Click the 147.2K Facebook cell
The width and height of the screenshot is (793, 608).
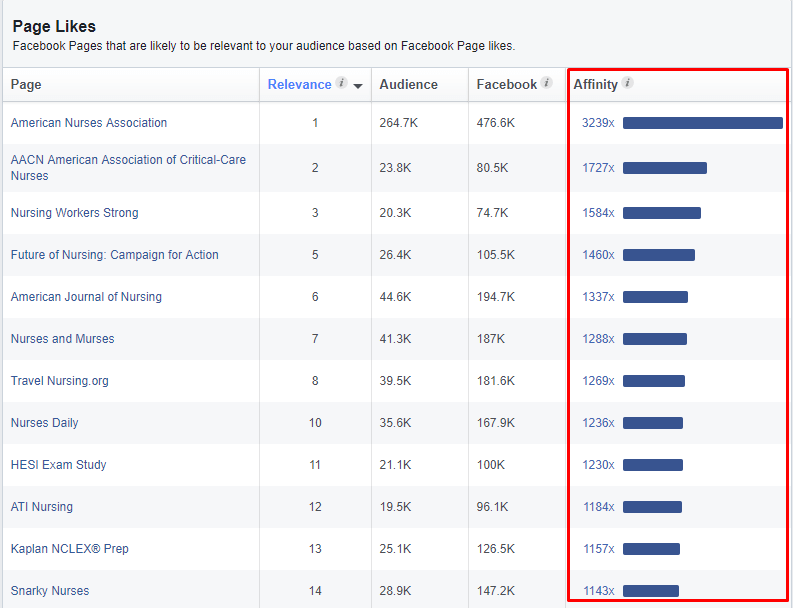(x=496, y=590)
